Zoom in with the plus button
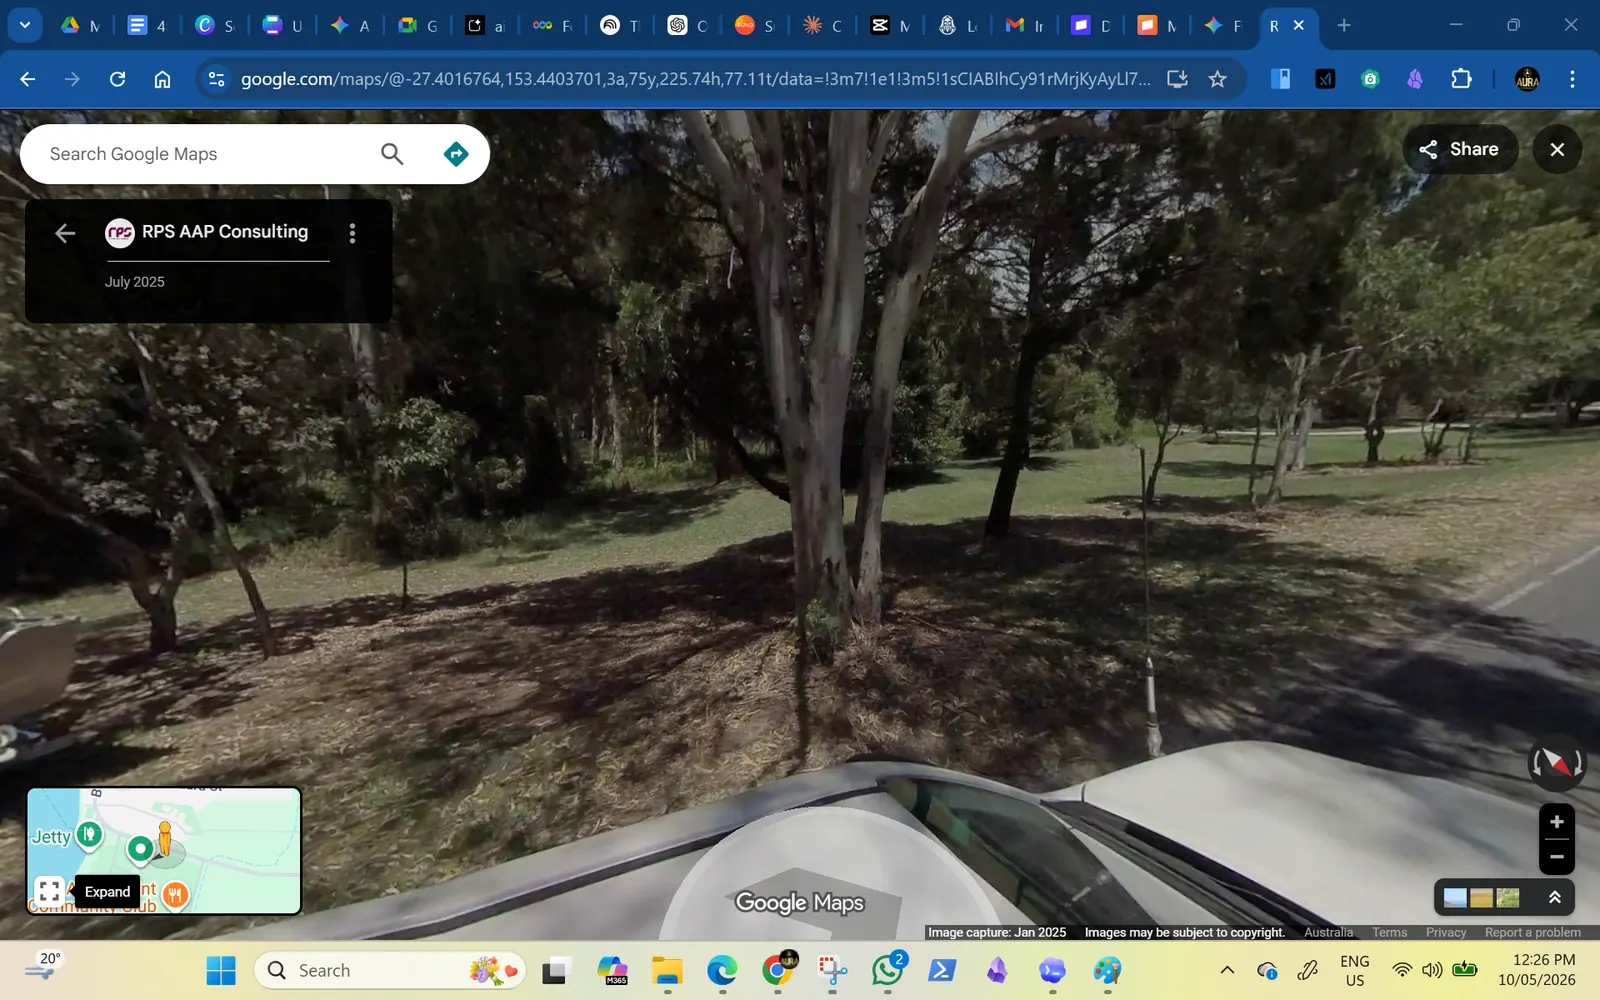The width and height of the screenshot is (1600, 1000). (1556, 822)
